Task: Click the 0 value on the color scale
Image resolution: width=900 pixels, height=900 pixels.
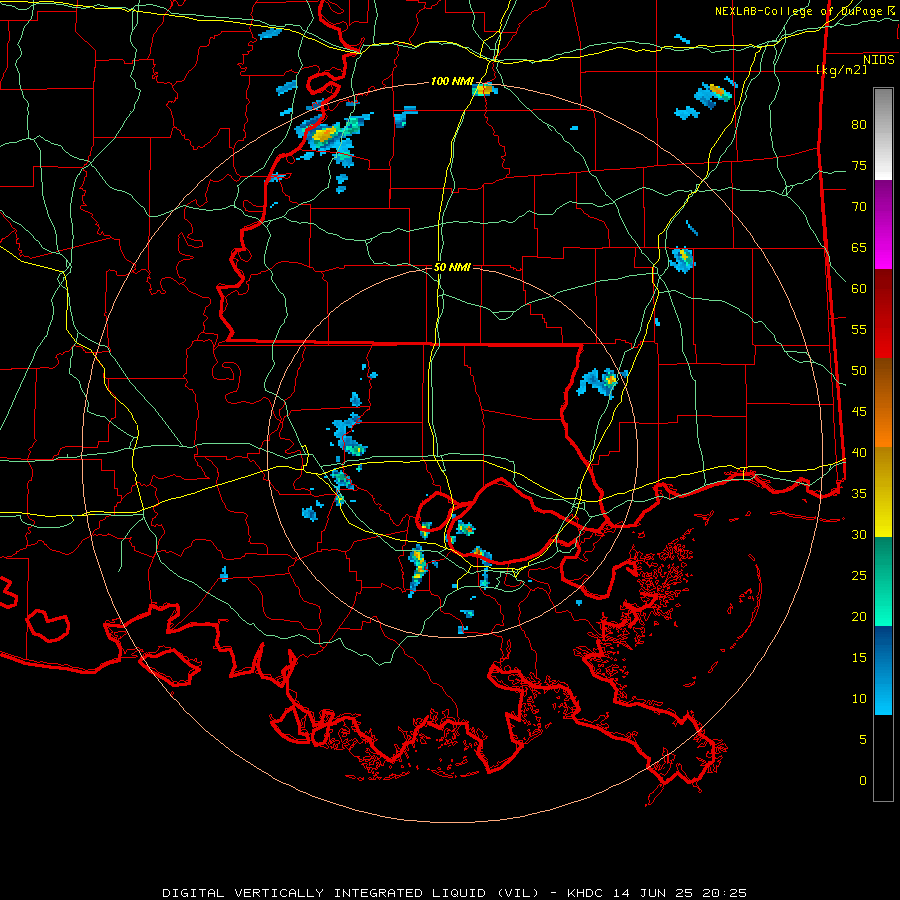Action: (x=863, y=781)
